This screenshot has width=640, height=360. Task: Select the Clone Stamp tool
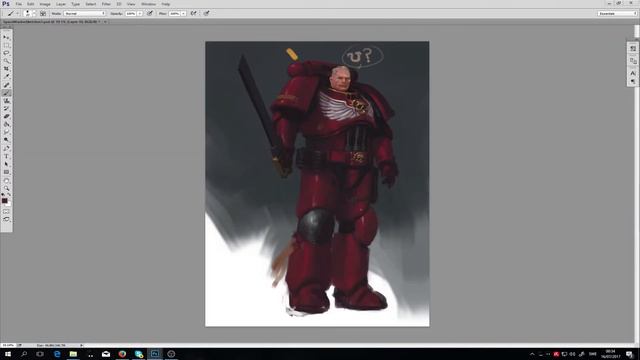pyautogui.click(x=6, y=101)
